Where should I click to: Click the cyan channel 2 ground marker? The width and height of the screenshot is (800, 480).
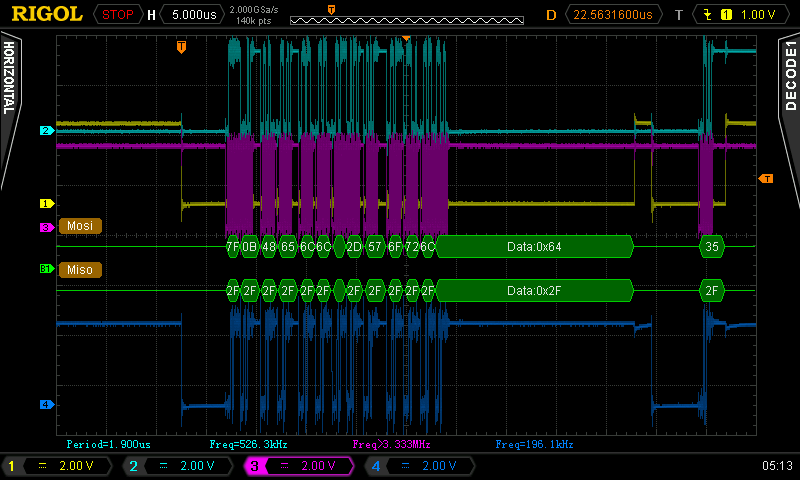coord(46,131)
